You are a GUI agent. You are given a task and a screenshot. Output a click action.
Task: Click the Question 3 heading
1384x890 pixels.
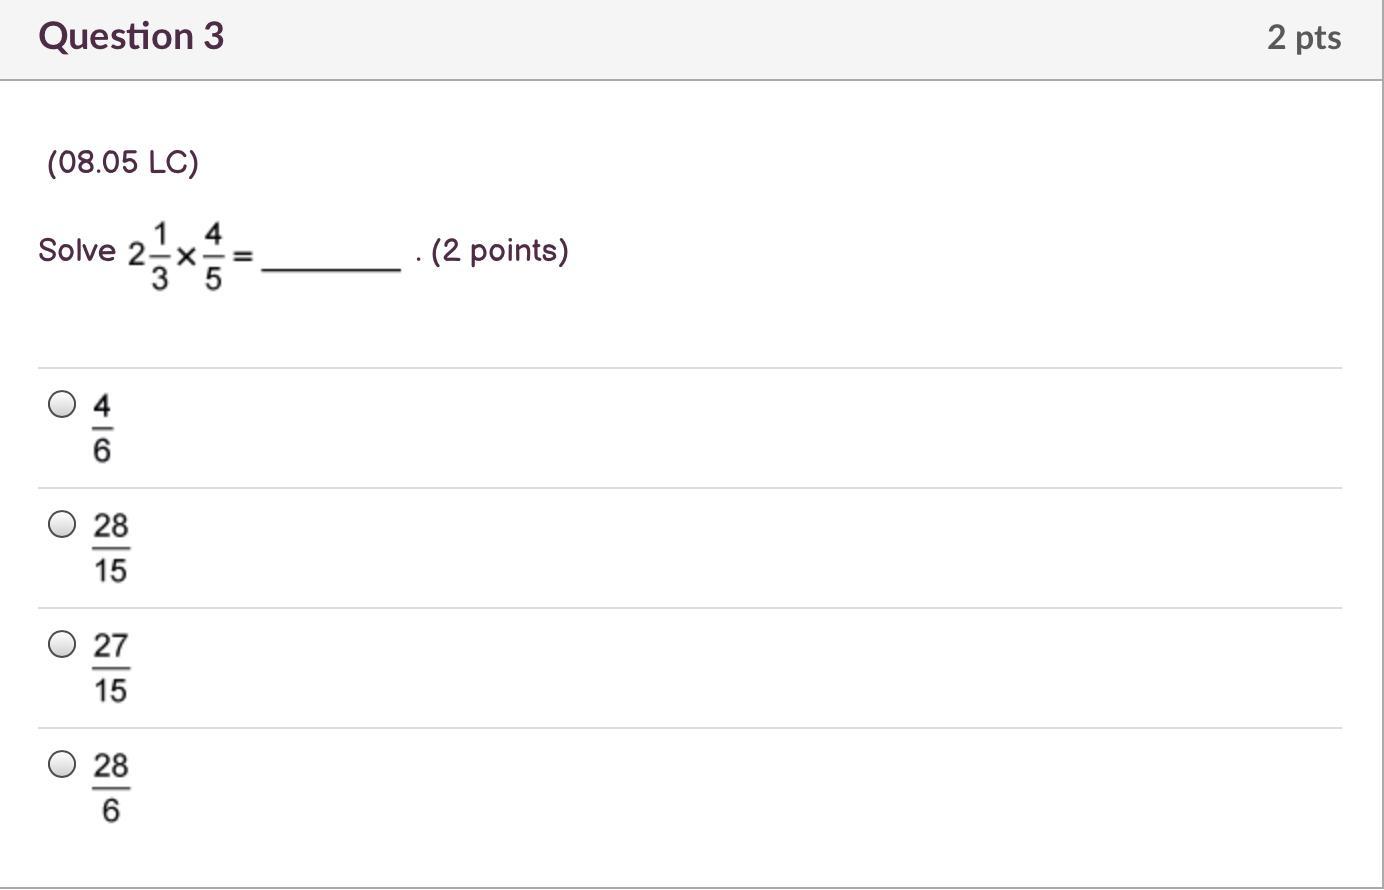click(x=131, y=36)
